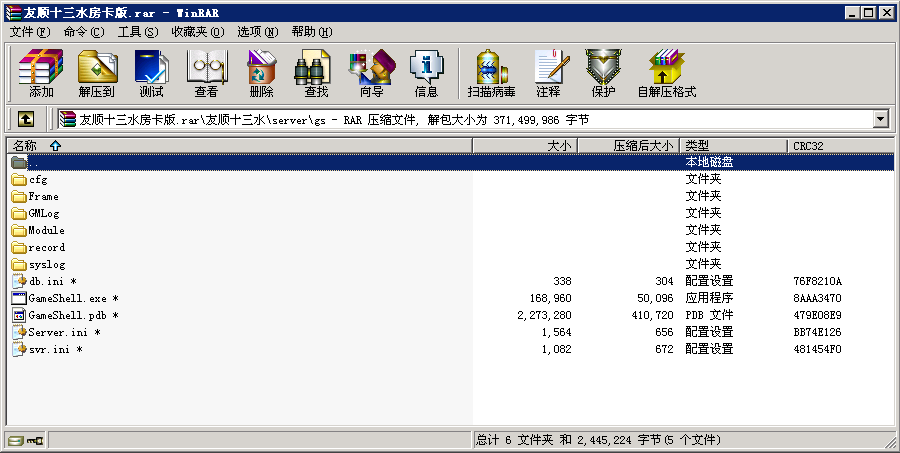900x453 pixels.
Task: Sort by 压缩后大小 column header
Action: tap(643, 145)
